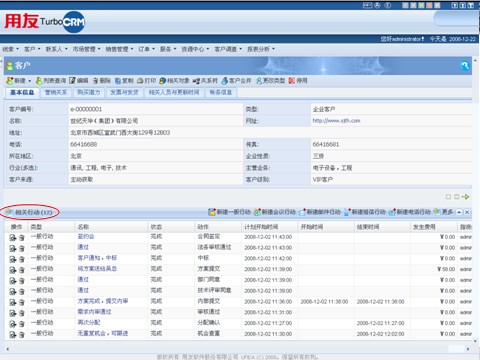Viewport: 480px width, 360px height.
Task: Click the customer number e-00000001
Action: pyautogui.click(x=86, y=109)
